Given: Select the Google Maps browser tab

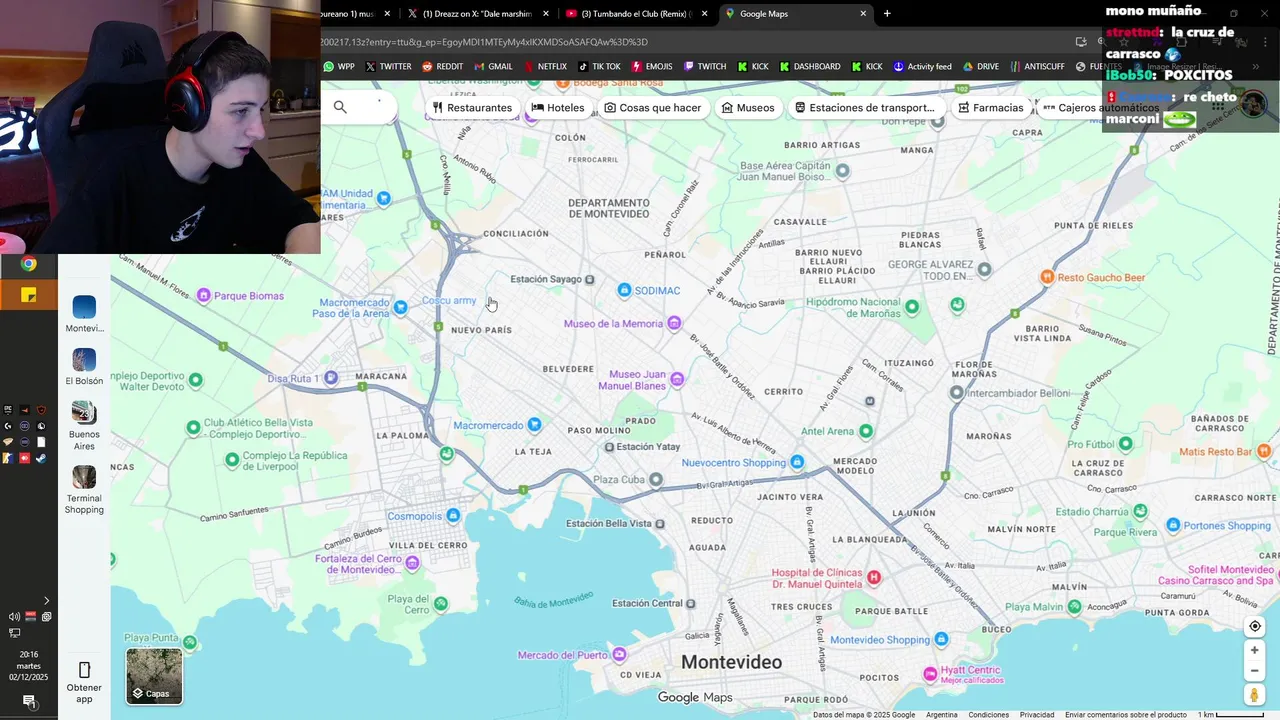Looking at the screenshot, I should [795, 14].
